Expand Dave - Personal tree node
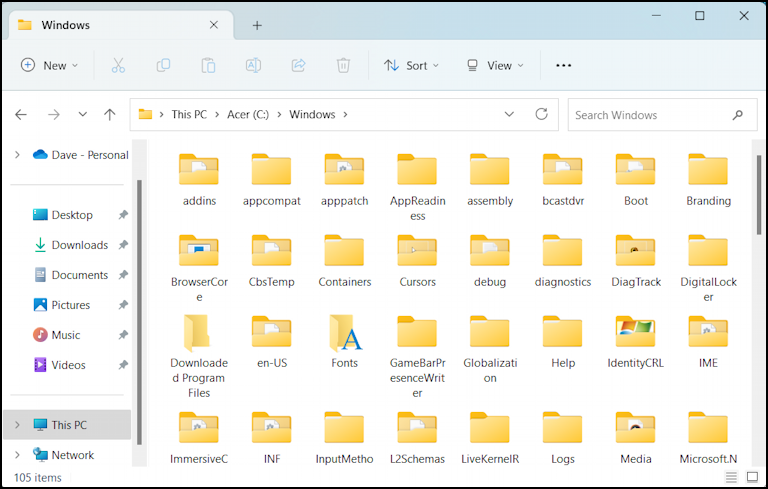The height and width of the screenshot is (489, 768). point(17,155)
